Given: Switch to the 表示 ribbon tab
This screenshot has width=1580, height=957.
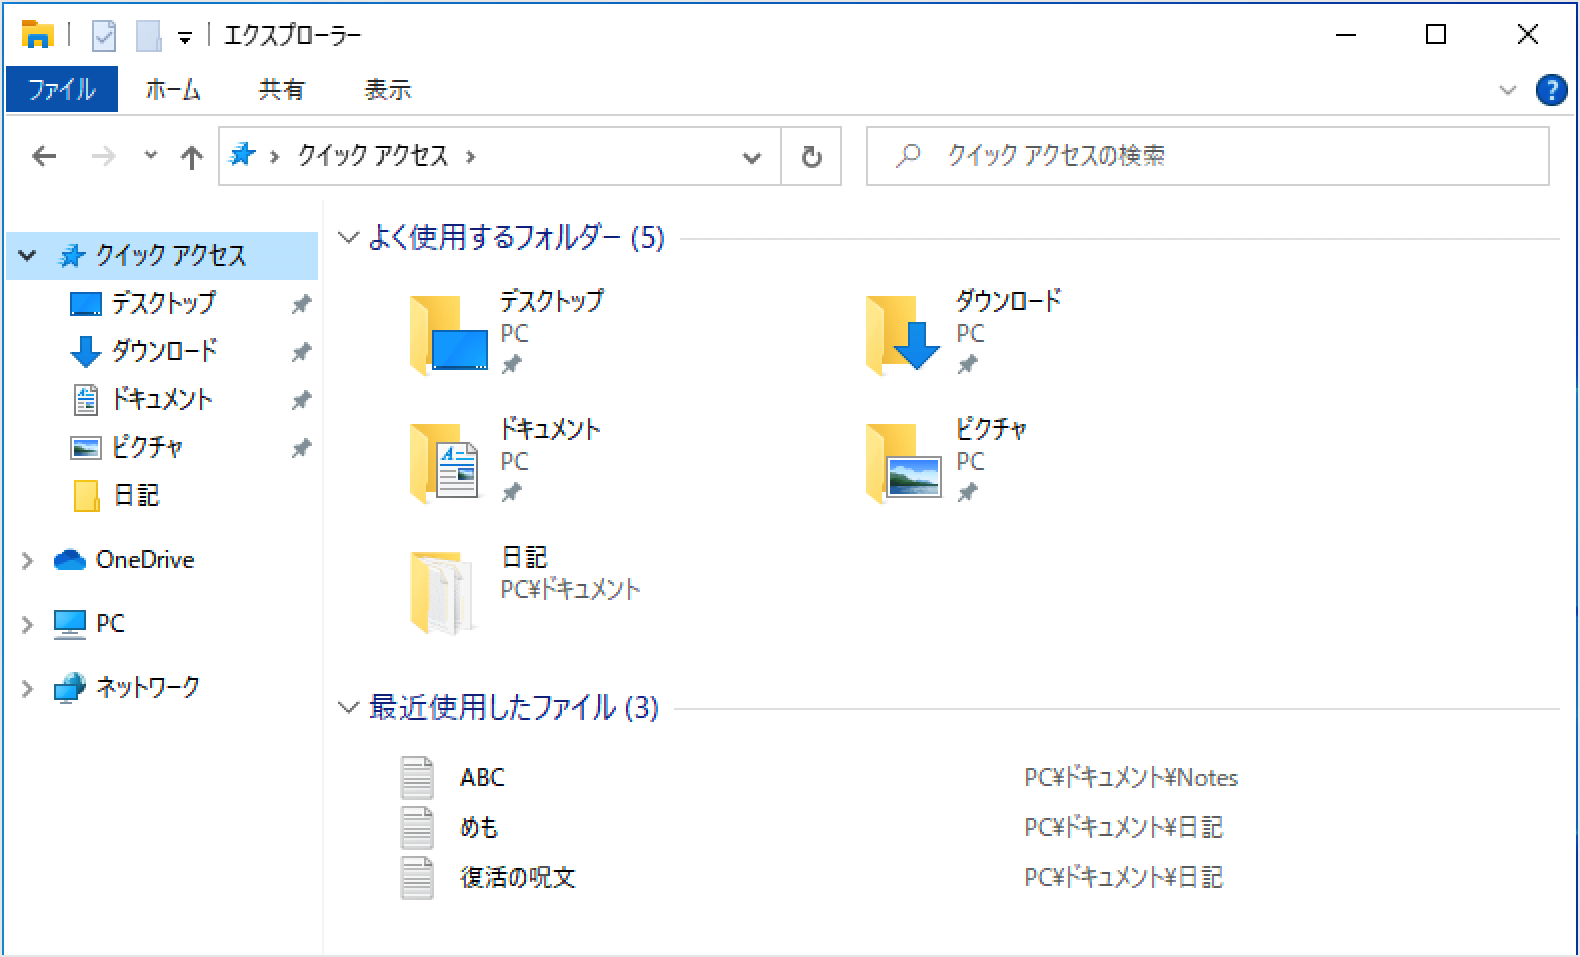Looking at the screenshot, I should pyautogui.click(x=387, y=89).
